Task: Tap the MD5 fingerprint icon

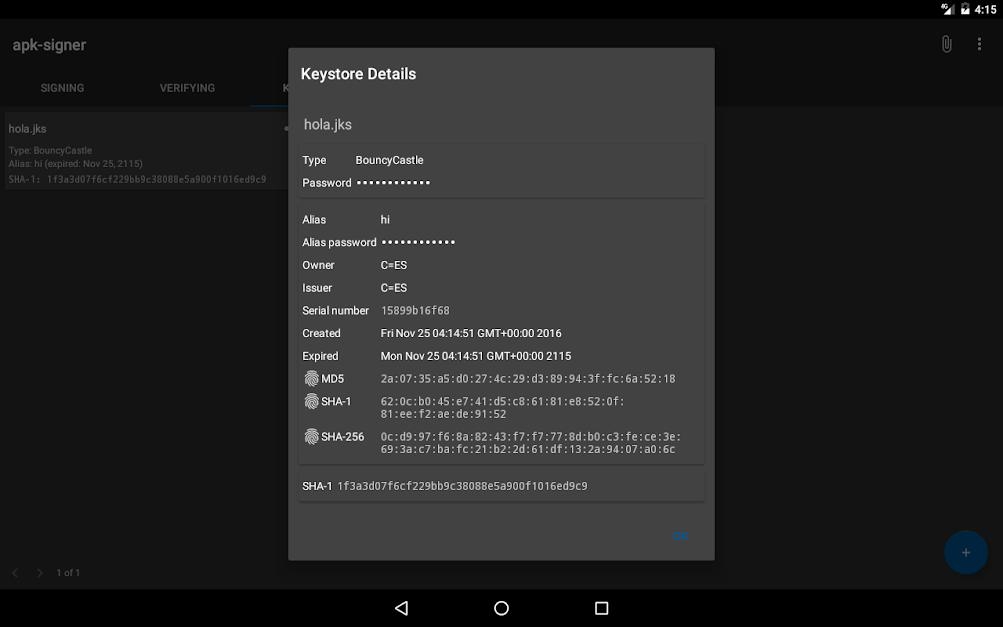Action: click(312, 379)
